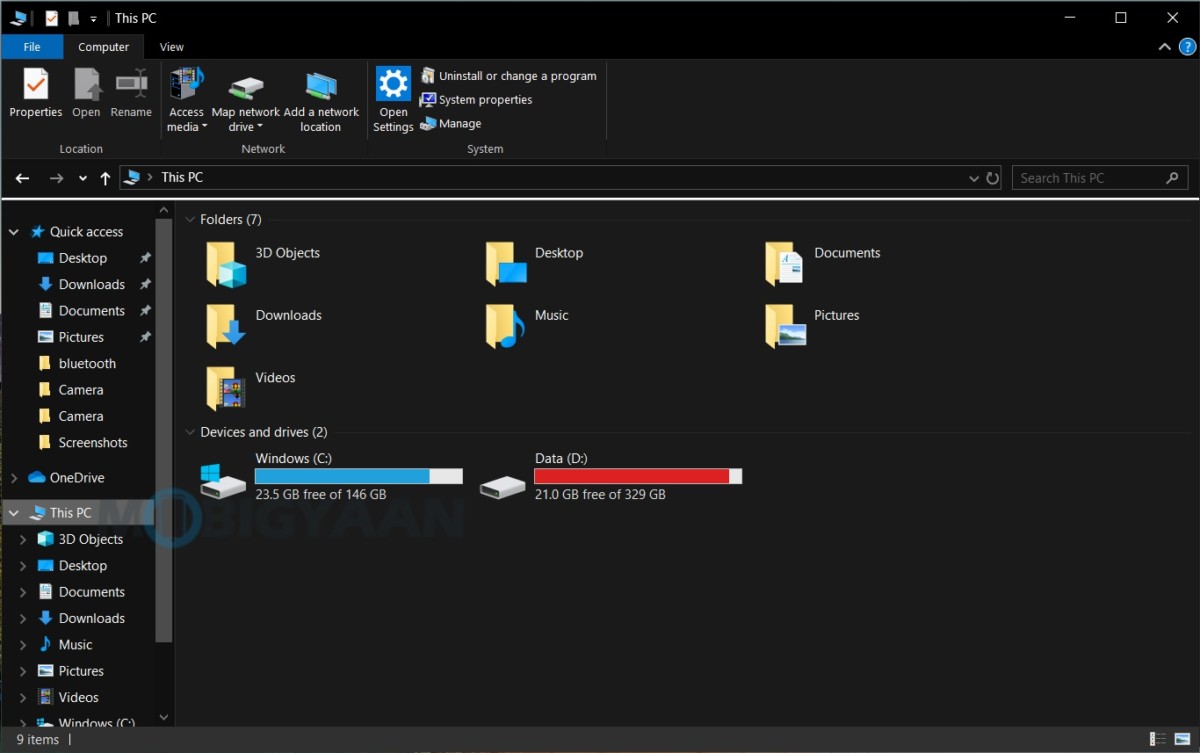
Task: Open the address bar history dropdown
Action: (974, 177)
